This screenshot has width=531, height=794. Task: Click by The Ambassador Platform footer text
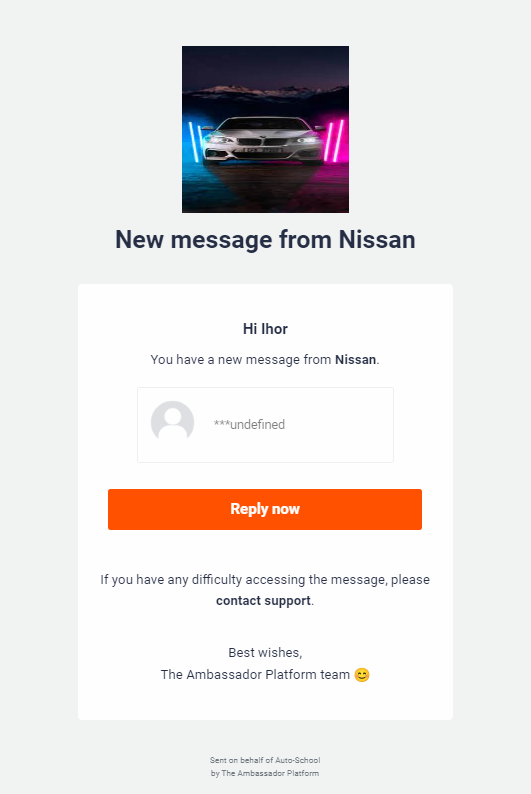(x=265, y=773)
